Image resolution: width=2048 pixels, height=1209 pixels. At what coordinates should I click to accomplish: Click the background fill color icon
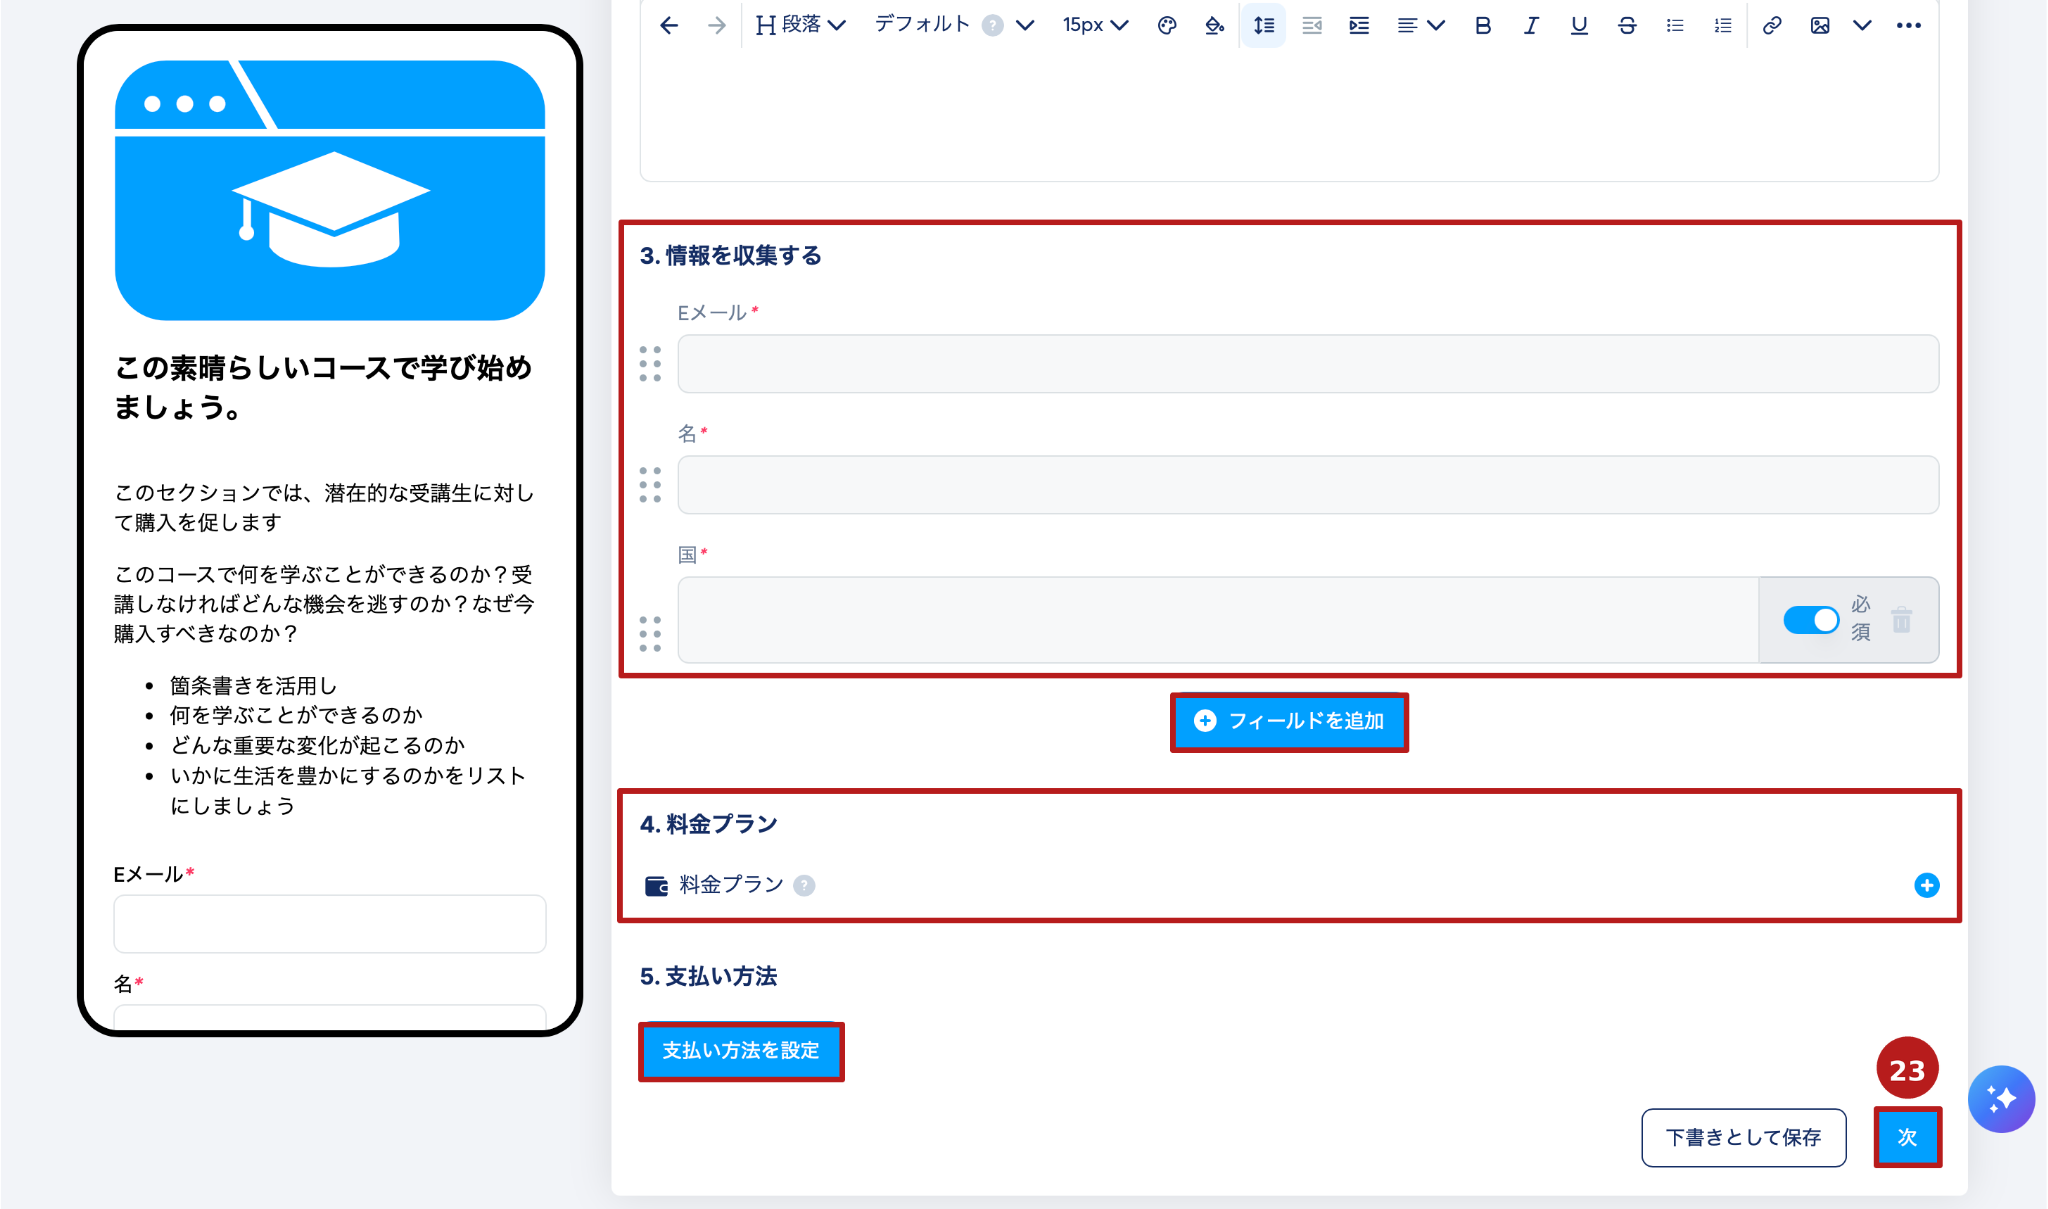(1214, 26)
